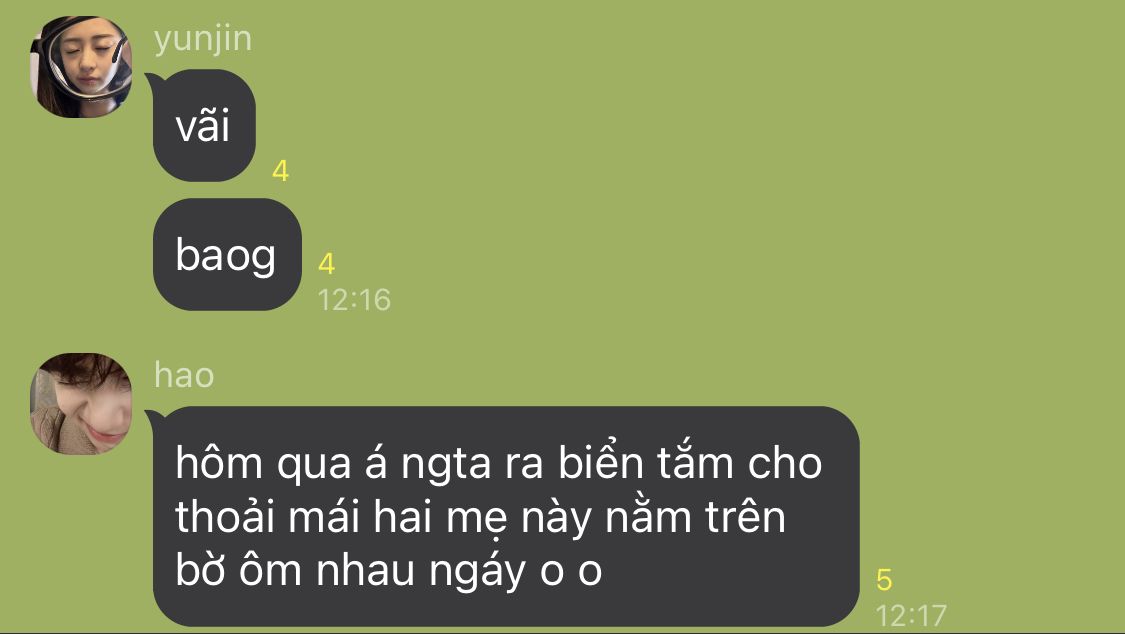Screen dimensions: 1125x634
Task: Select the 'baog' message bubble
Action: pos(227,255)
